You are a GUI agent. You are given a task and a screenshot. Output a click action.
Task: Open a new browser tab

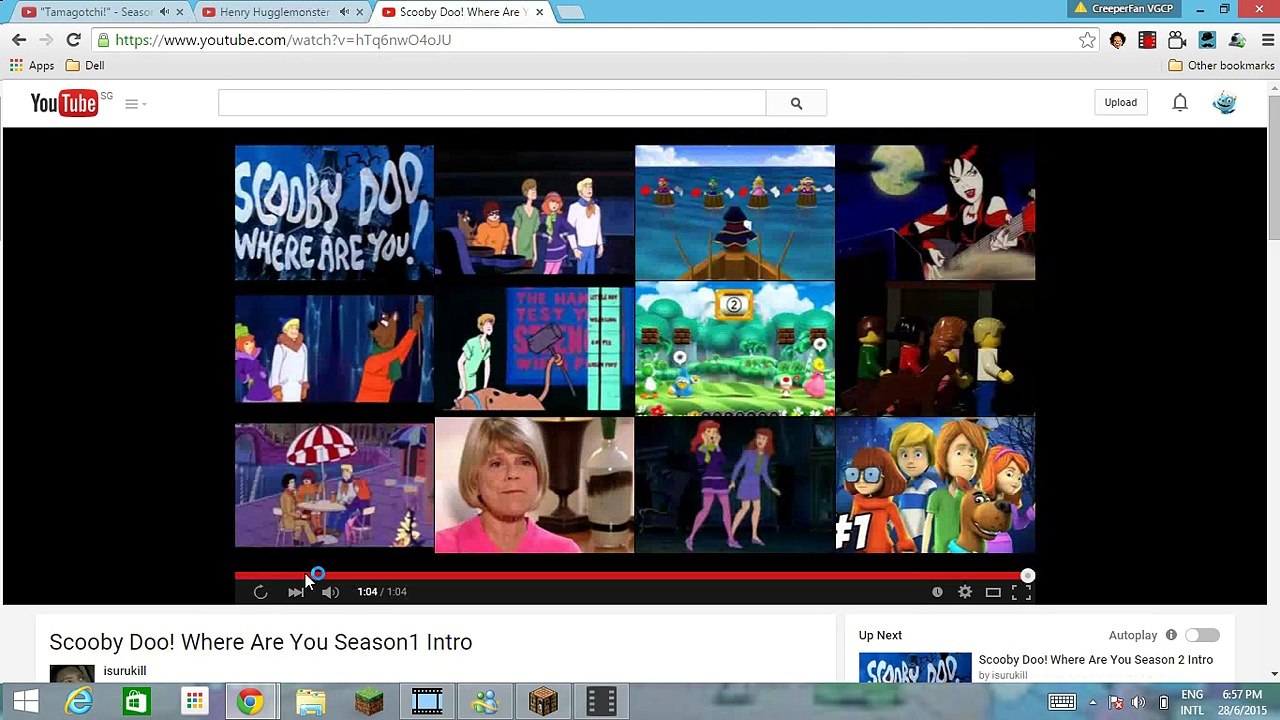(570, 12)
